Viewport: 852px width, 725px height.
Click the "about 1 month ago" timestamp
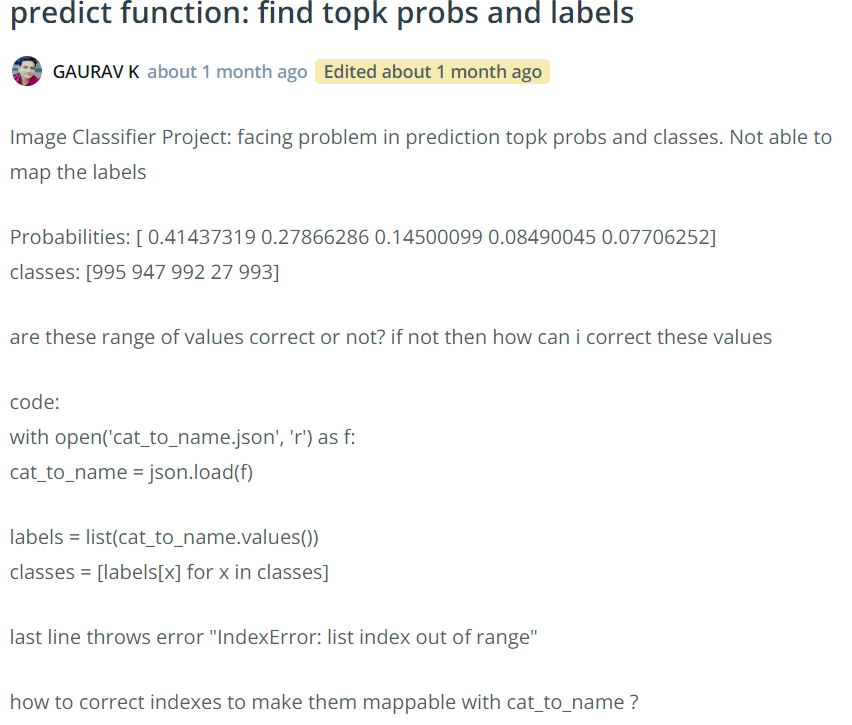tap(227, 72)
